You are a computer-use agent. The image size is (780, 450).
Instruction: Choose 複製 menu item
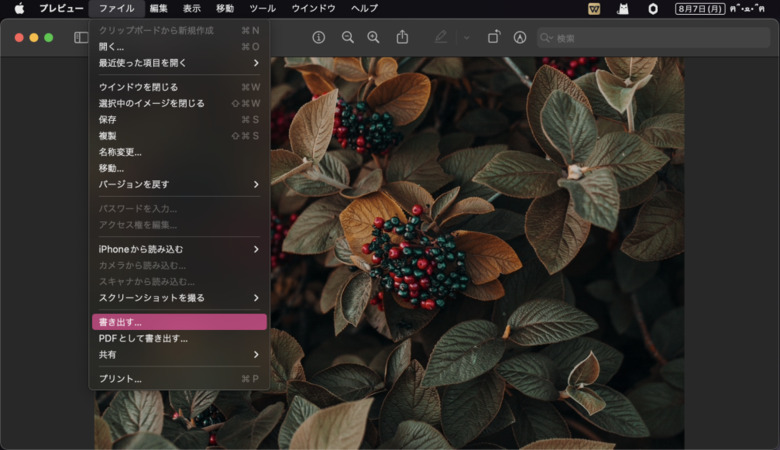(179, 136)
